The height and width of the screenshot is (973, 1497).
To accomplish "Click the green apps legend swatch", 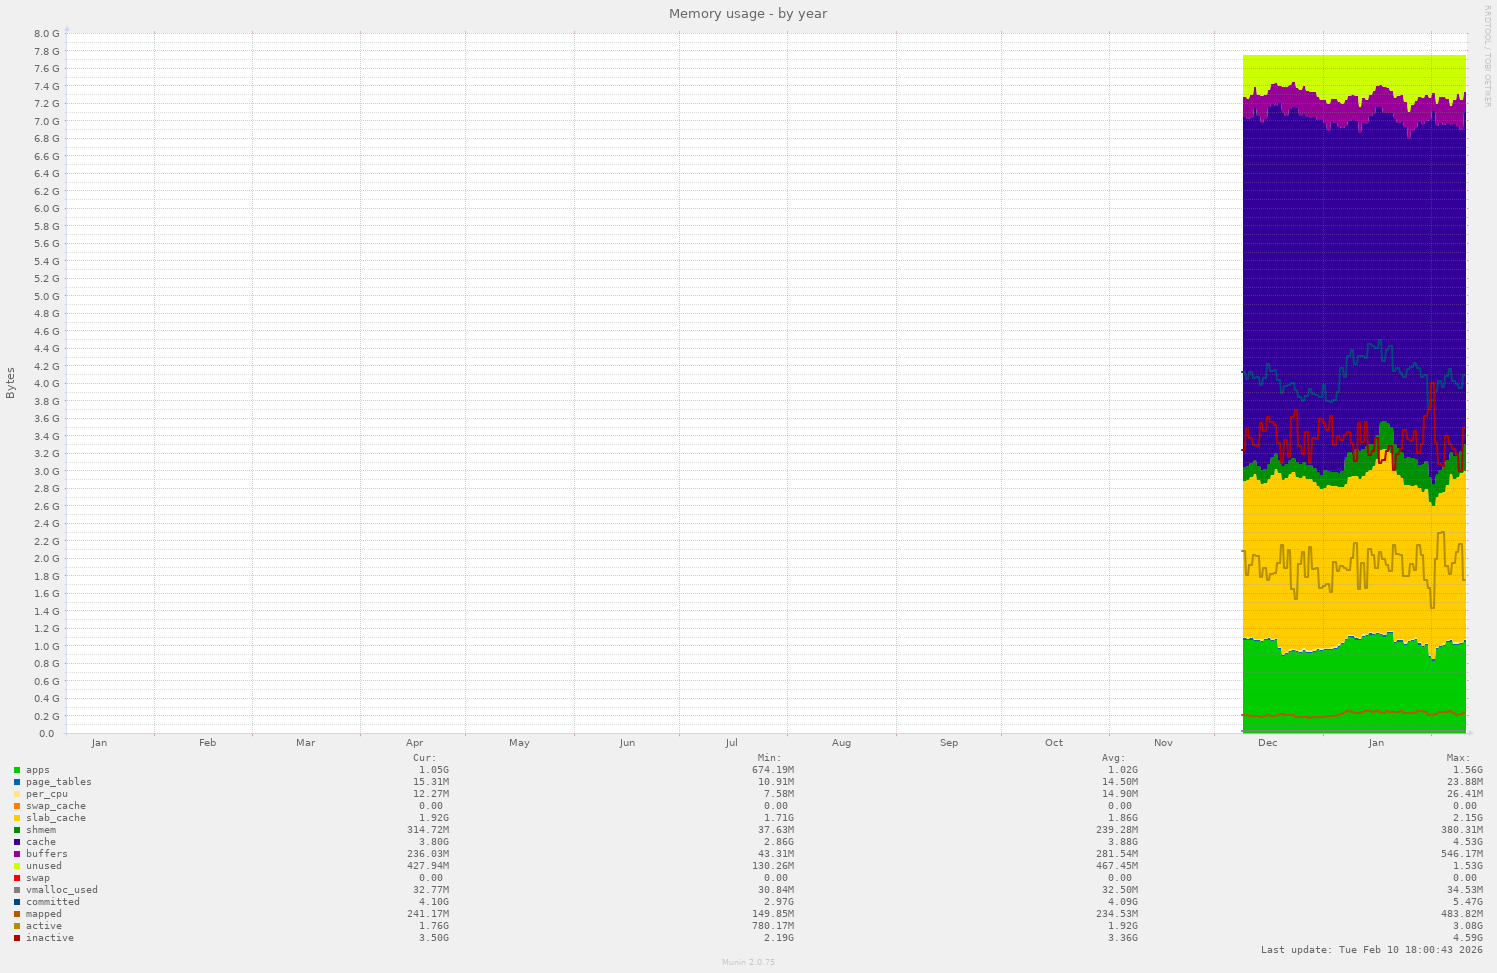I will 16,769.
